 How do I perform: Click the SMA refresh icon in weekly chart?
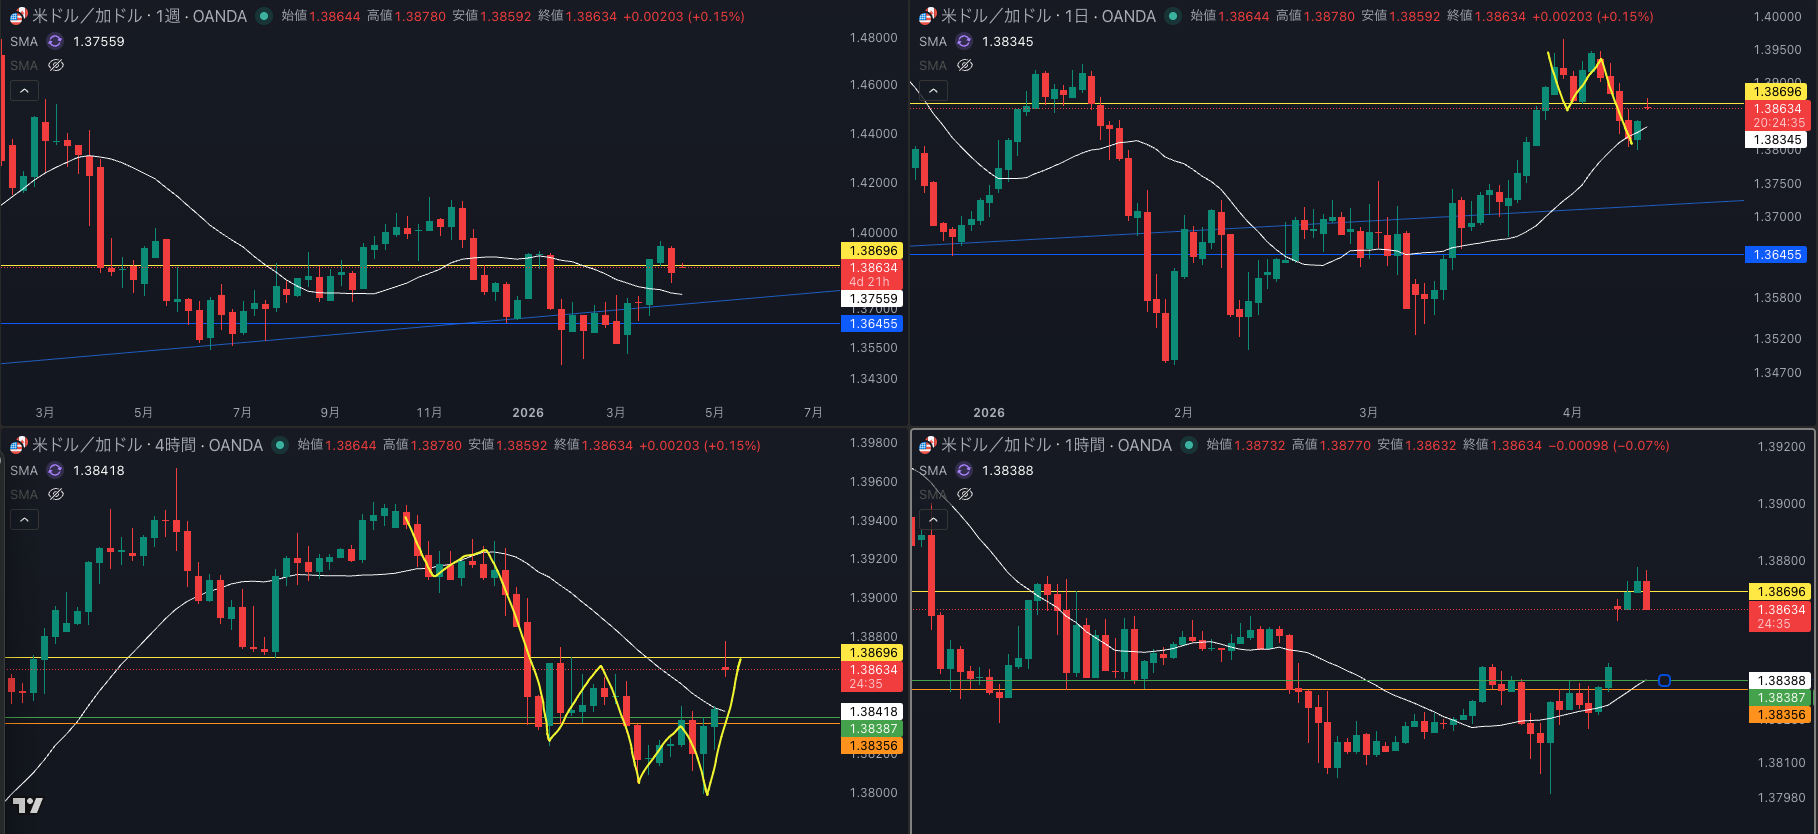(x=55, y=41)
